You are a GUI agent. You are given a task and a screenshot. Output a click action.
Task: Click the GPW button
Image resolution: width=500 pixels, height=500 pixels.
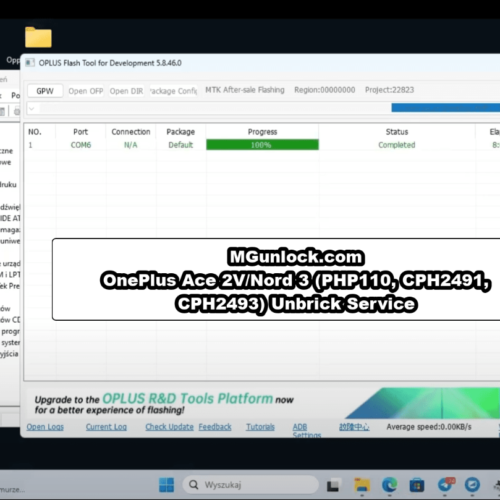coord(45,91)
